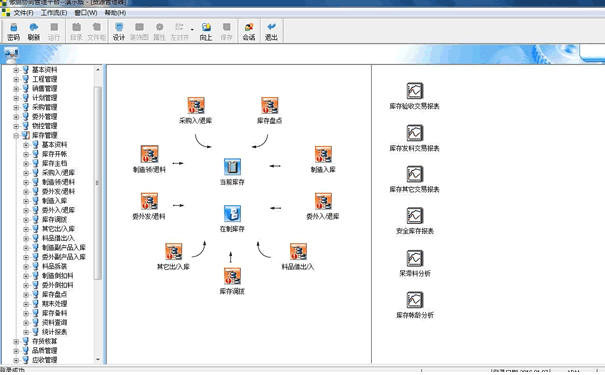The width and height of the screenshot is (605, 375).
Task: Click the 刷新 refresh toolbar icon
Action: tap(34, 31)
